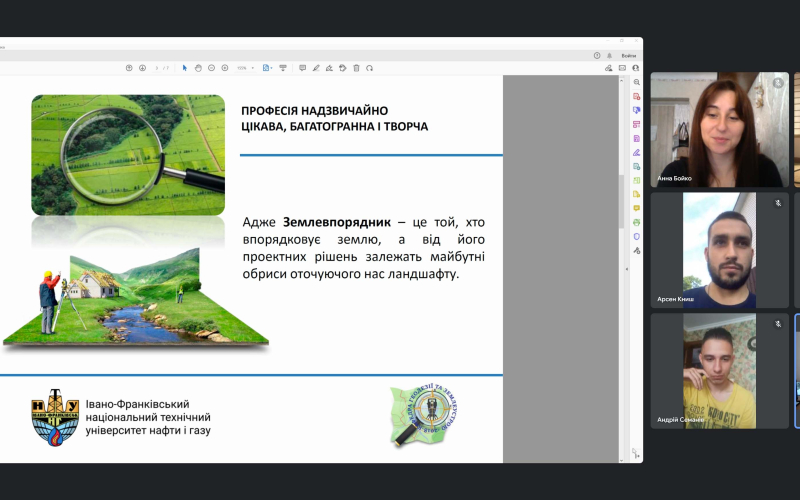
Task: Open the pink Edit PDF tool
Action: (636, 124)
